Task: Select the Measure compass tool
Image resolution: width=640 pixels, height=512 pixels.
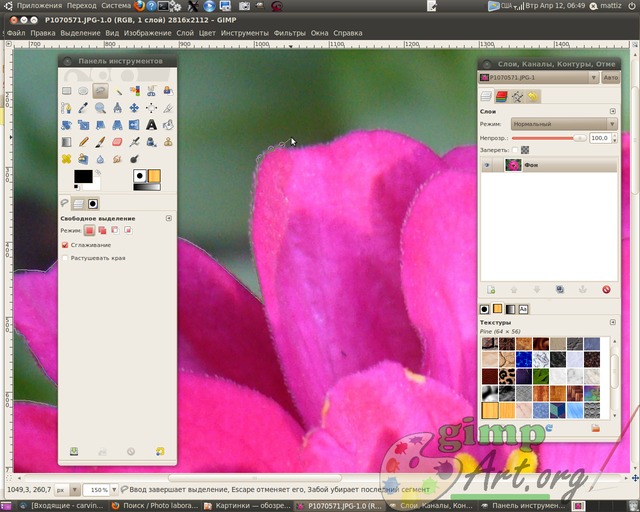Action: tap(118, 108)
